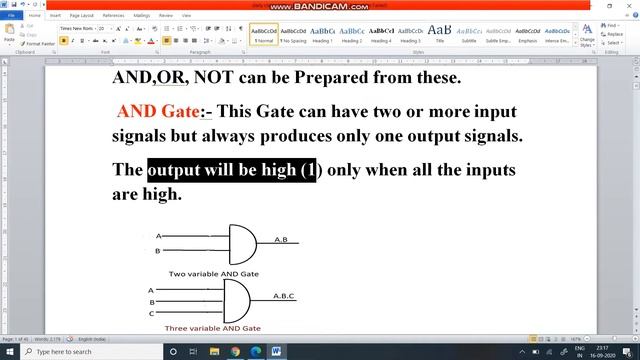Switch to the Page Layout tab
This screenshot has height=360, width=640.
tap(82, 16)
